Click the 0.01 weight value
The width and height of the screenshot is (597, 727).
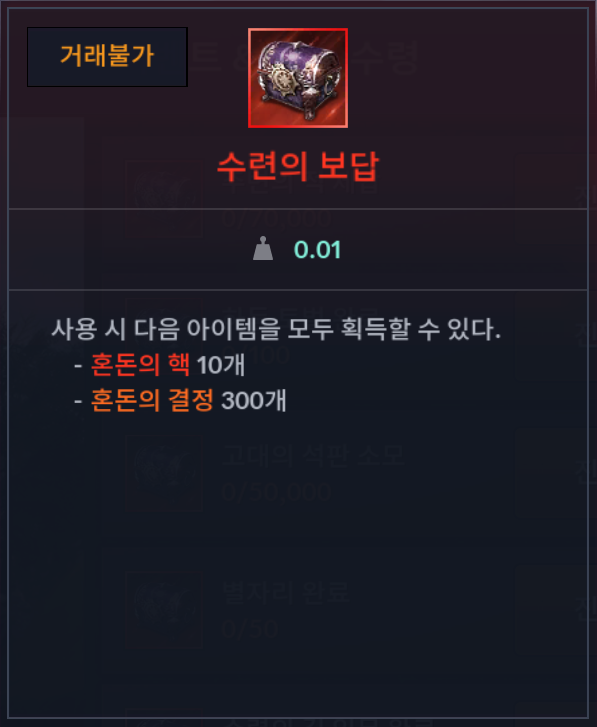[318, 250]
